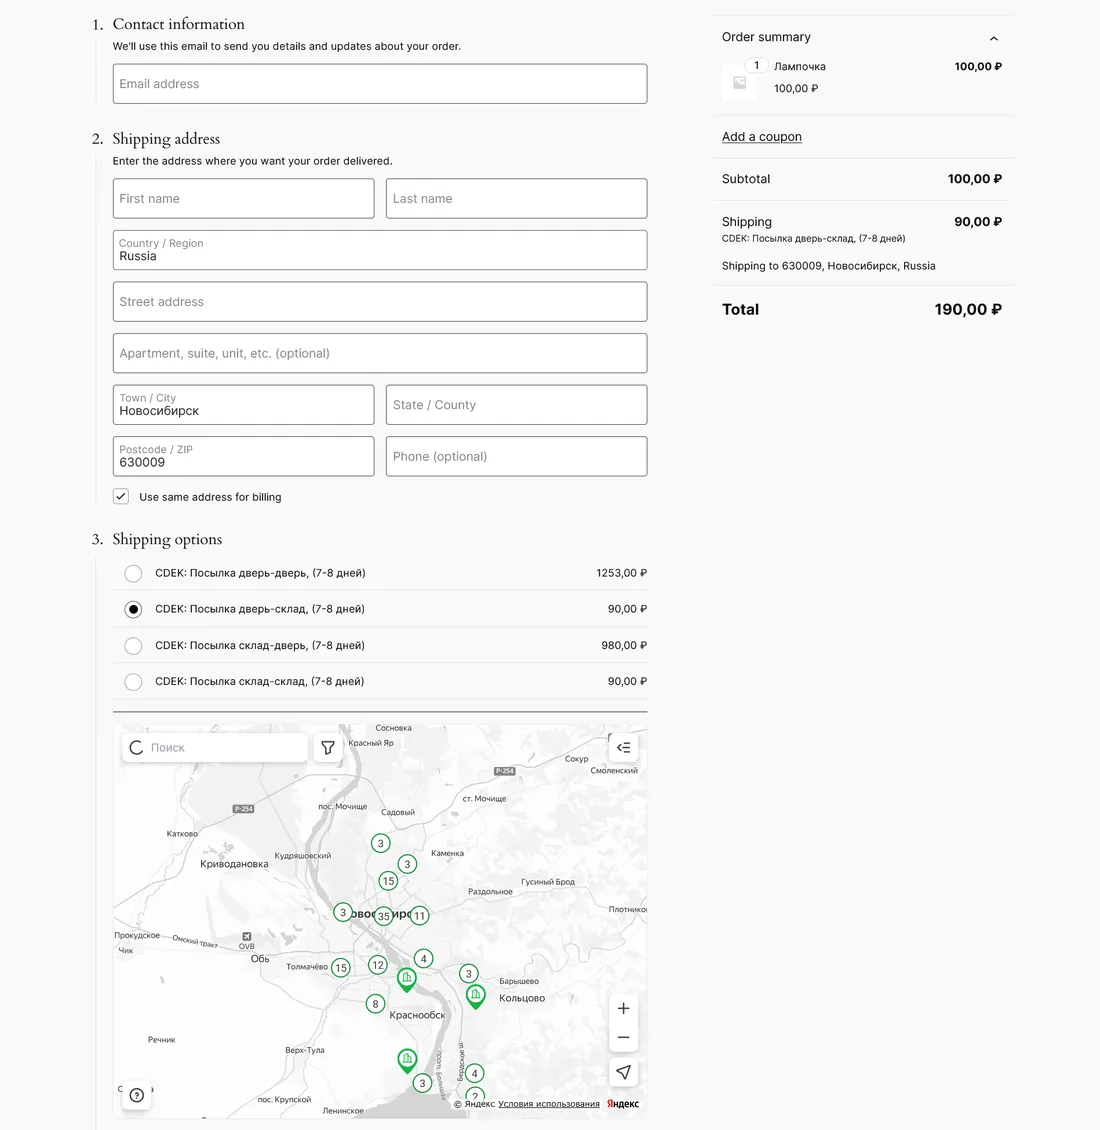Focus the State / County field

tap(517, 404)
